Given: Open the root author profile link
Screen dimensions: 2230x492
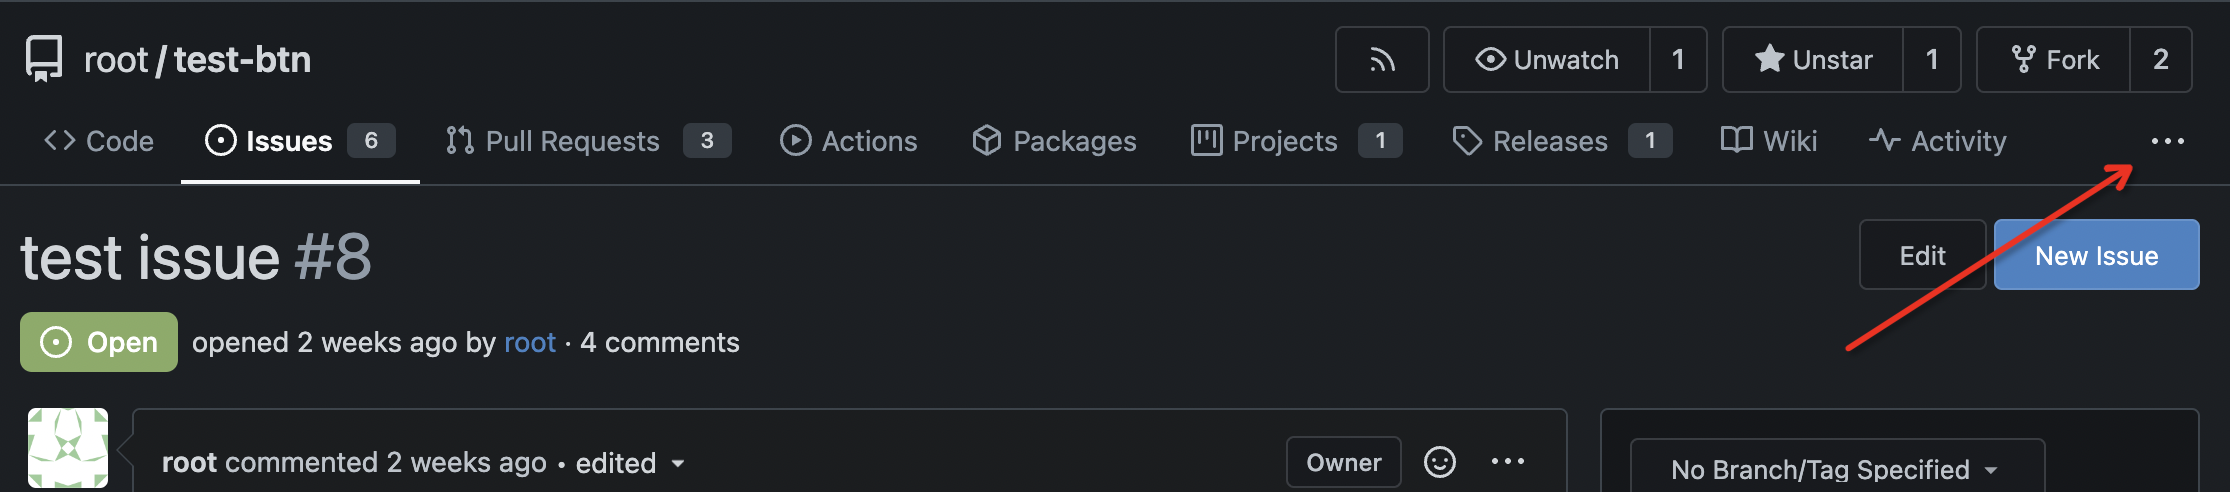Looking at the screenshot, I should tap(529, 342).
